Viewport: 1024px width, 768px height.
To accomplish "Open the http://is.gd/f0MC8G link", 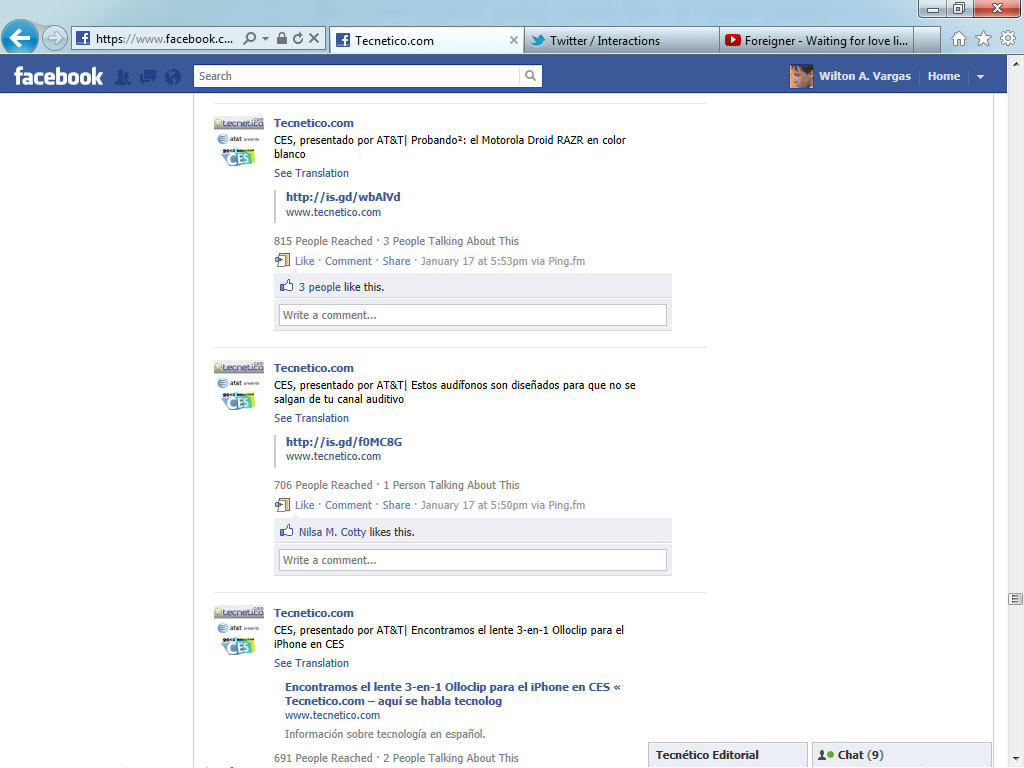I will [x=344, y=441].
